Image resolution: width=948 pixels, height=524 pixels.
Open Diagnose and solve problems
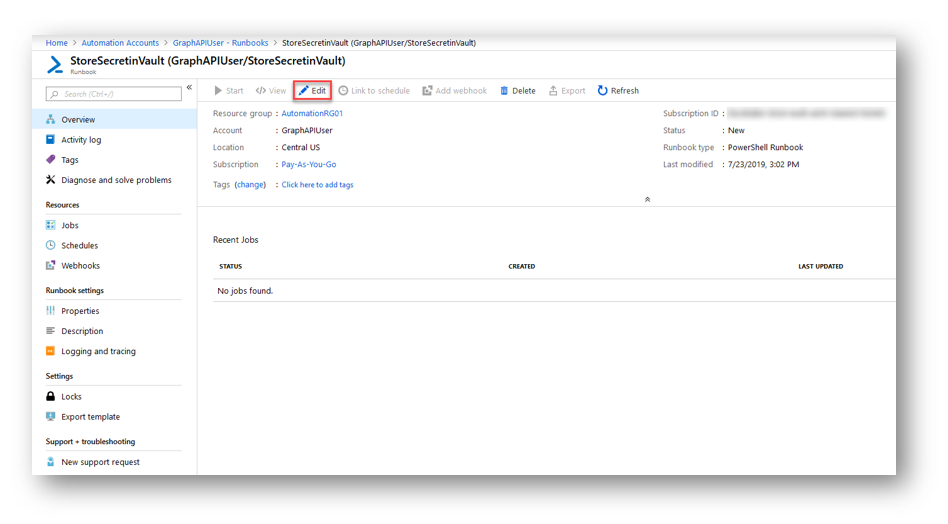click(x=114, y=180)
